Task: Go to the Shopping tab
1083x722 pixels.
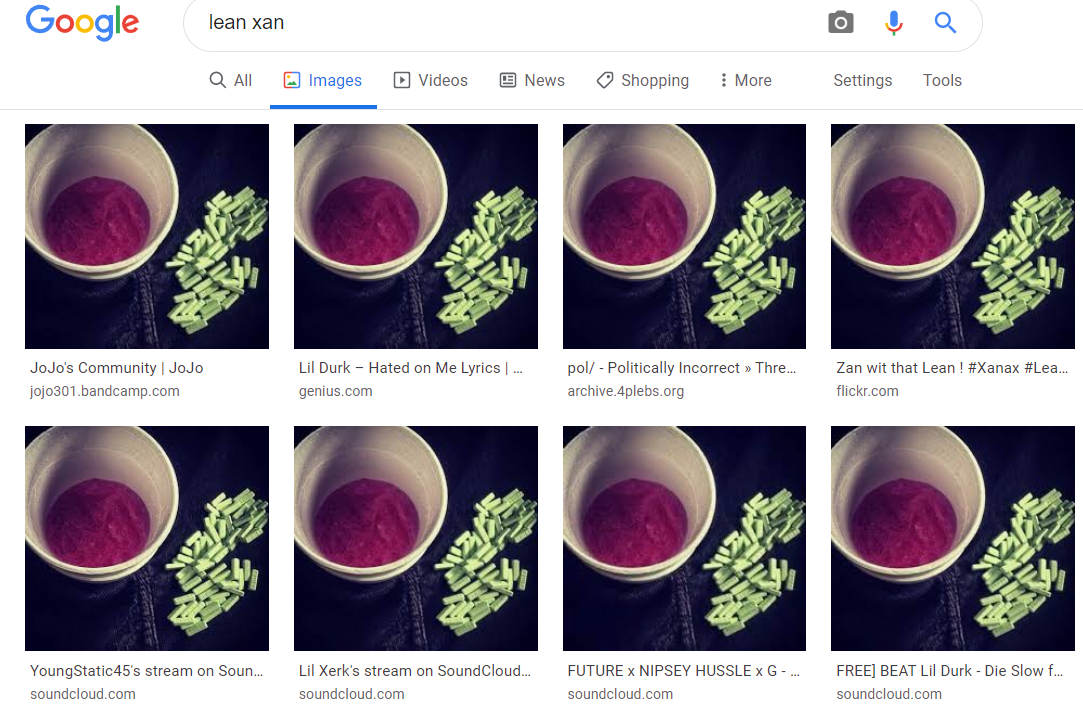Action: [x=643, y=81]
